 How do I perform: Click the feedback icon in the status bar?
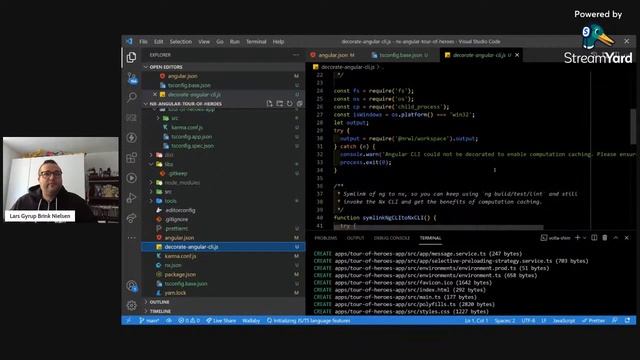point(615,321)
